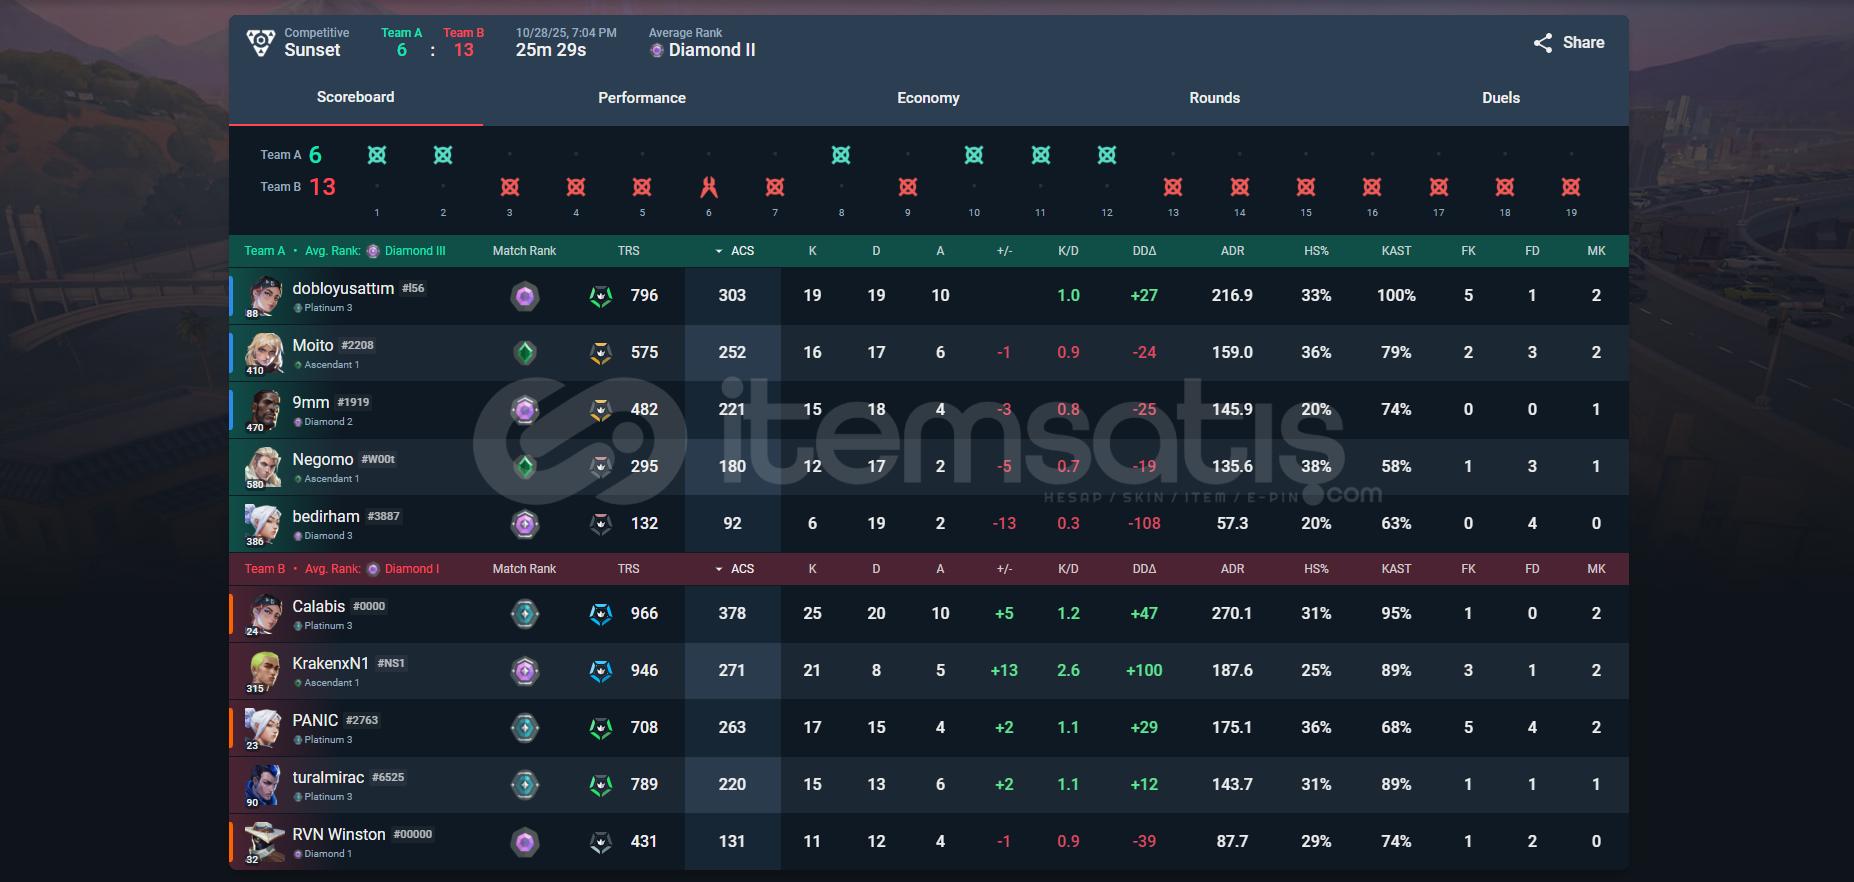Click round 8 Team A win icon

pyautogui.click(x=841, y=155)
